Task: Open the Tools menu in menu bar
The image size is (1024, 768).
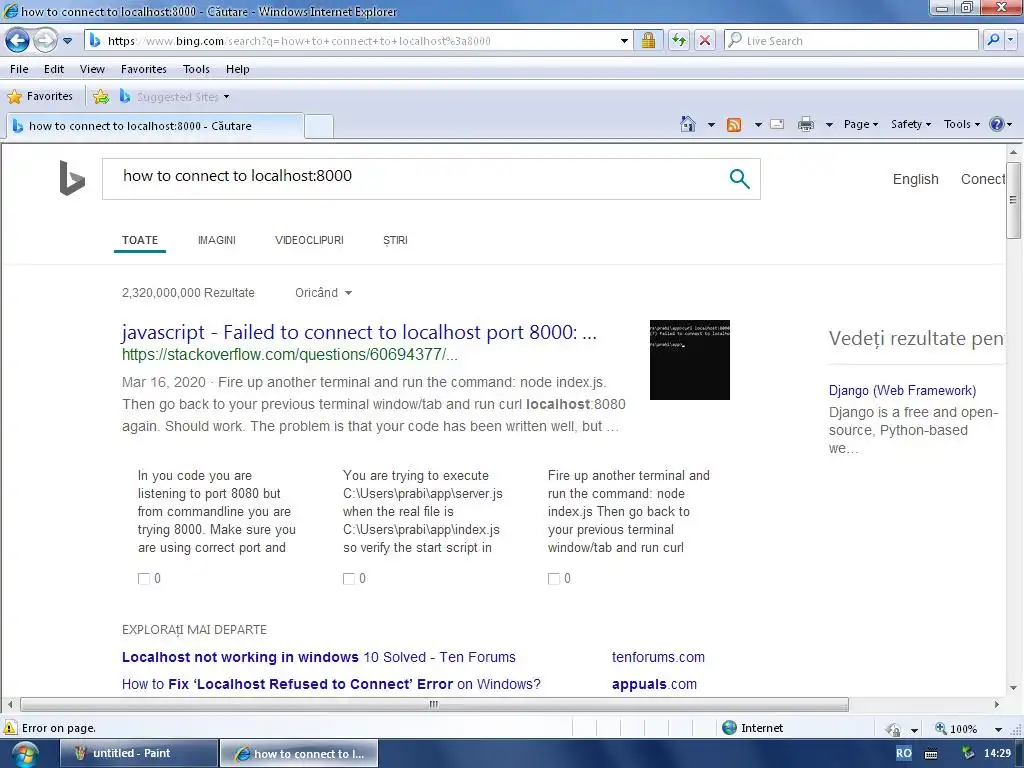Action: coord(196,69)
